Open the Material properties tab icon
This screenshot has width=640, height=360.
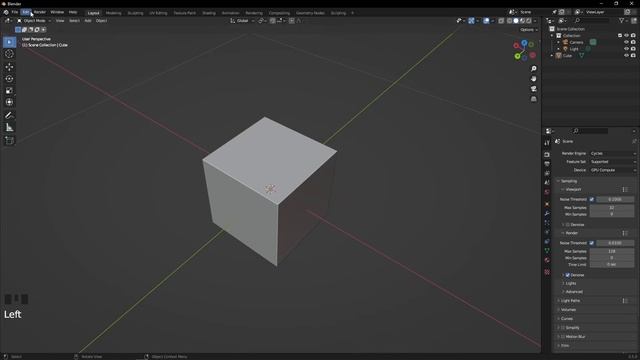(x=547, y=260)
